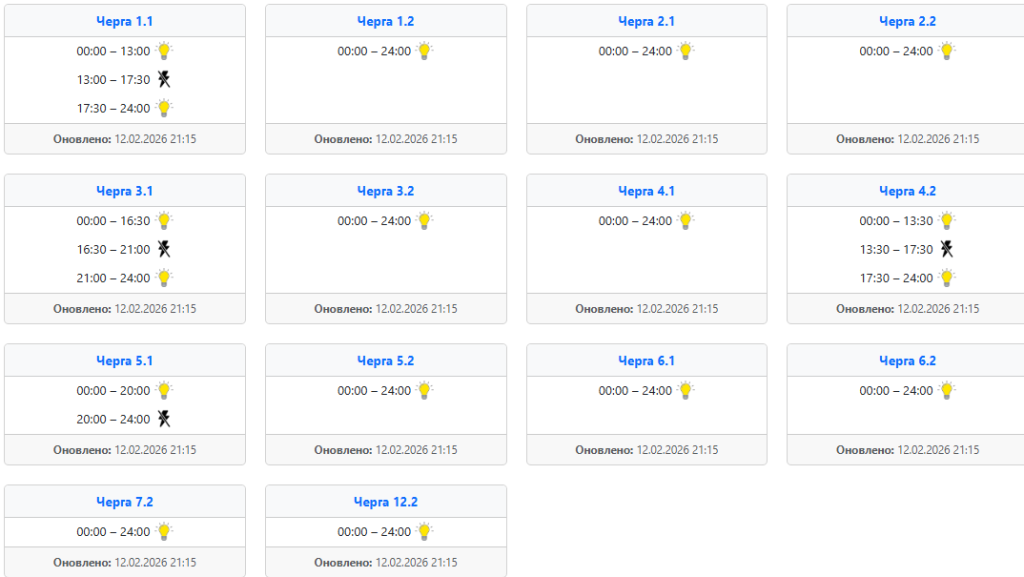Click the power-off icon for 16:30 – 21:00 in Черга 3.1
Image resolution: width=1024 pixels, height=577 pixels.
164,249
